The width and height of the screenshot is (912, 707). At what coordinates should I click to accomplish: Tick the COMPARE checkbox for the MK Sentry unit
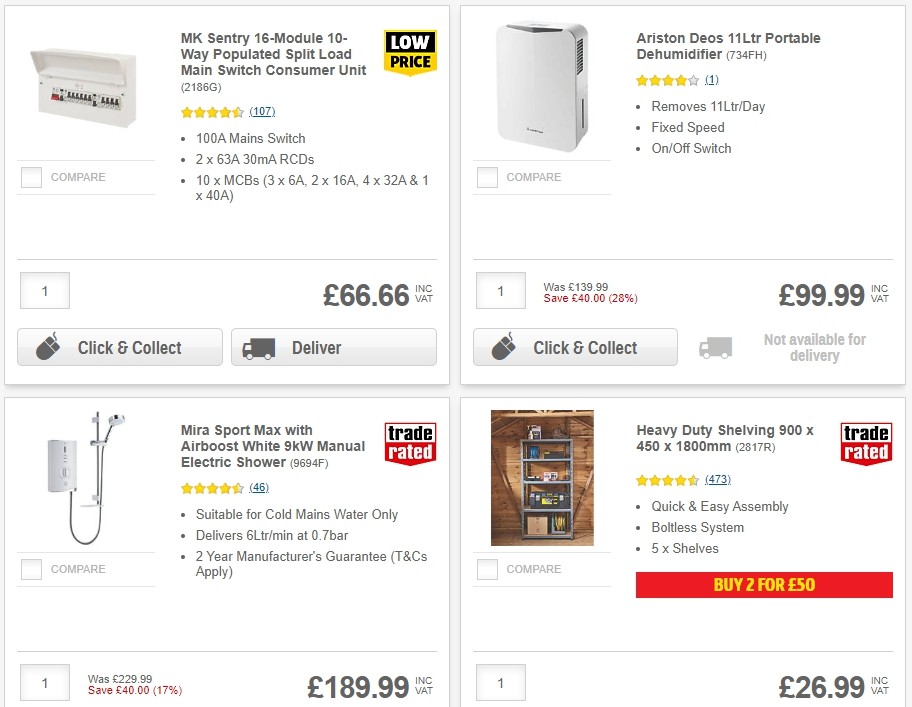click(31, 178)
